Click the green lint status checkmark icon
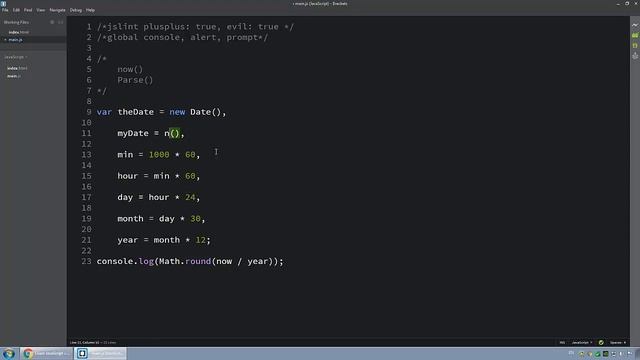Image resolution: width=640 pixels, height=360 pixels. [x=601, y=342]
